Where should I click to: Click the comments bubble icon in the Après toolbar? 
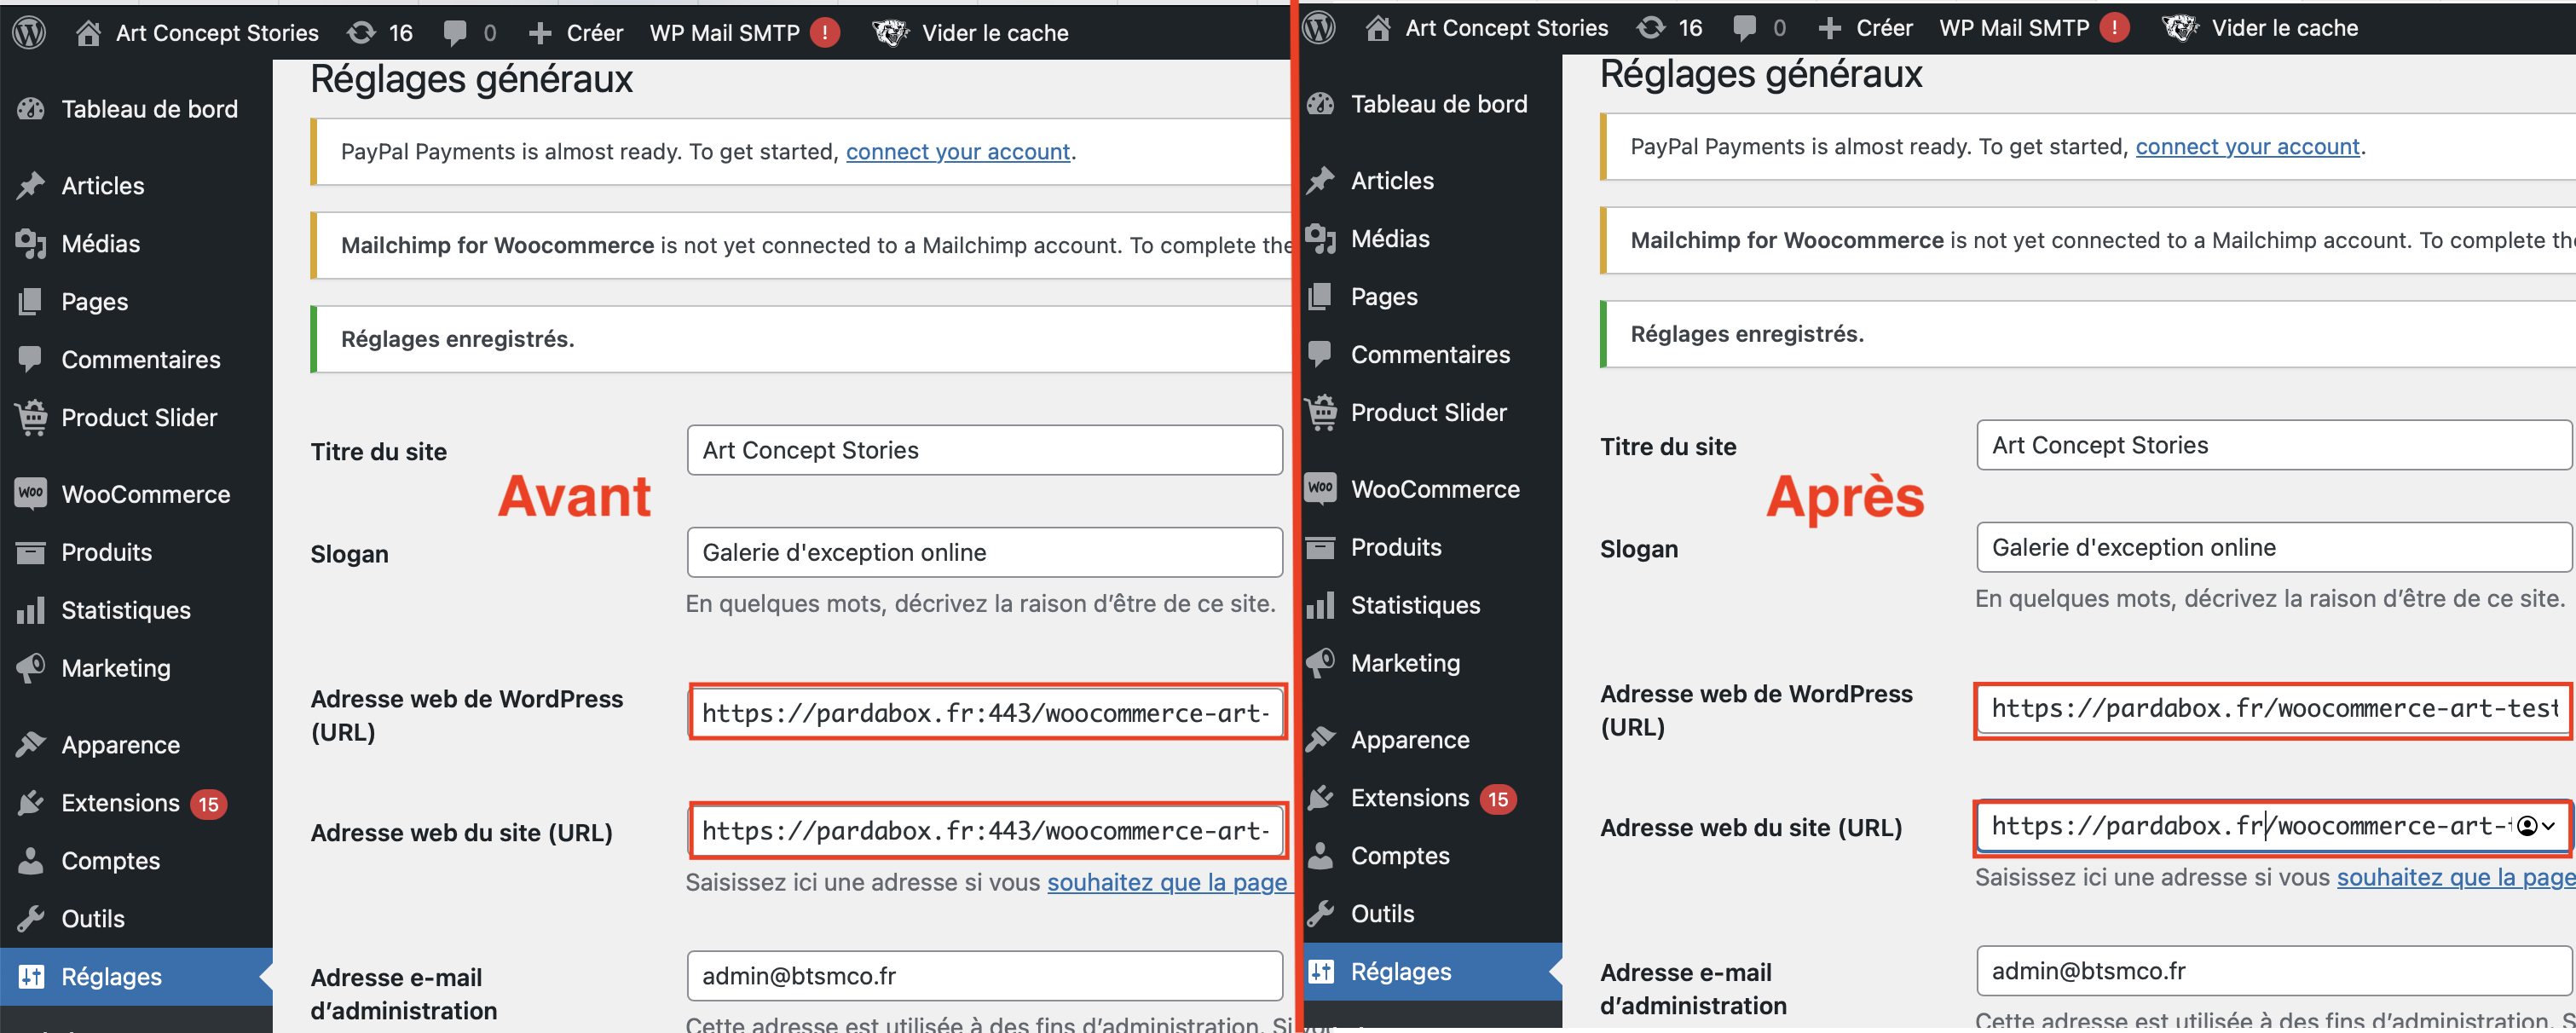1745,28
